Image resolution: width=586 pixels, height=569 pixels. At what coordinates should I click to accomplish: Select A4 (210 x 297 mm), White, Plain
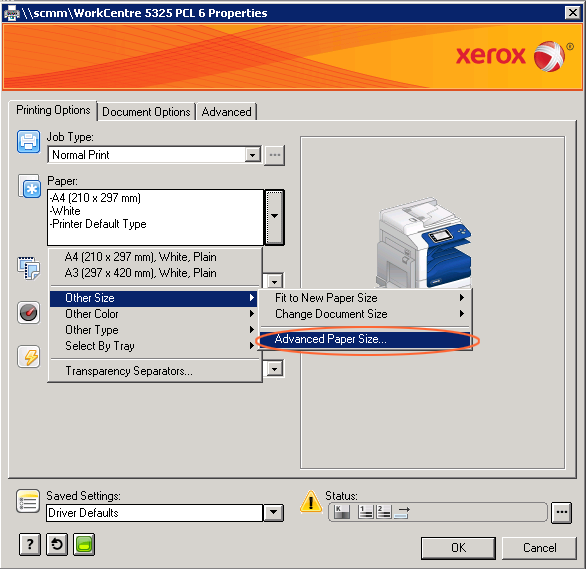tap(155, 257)
